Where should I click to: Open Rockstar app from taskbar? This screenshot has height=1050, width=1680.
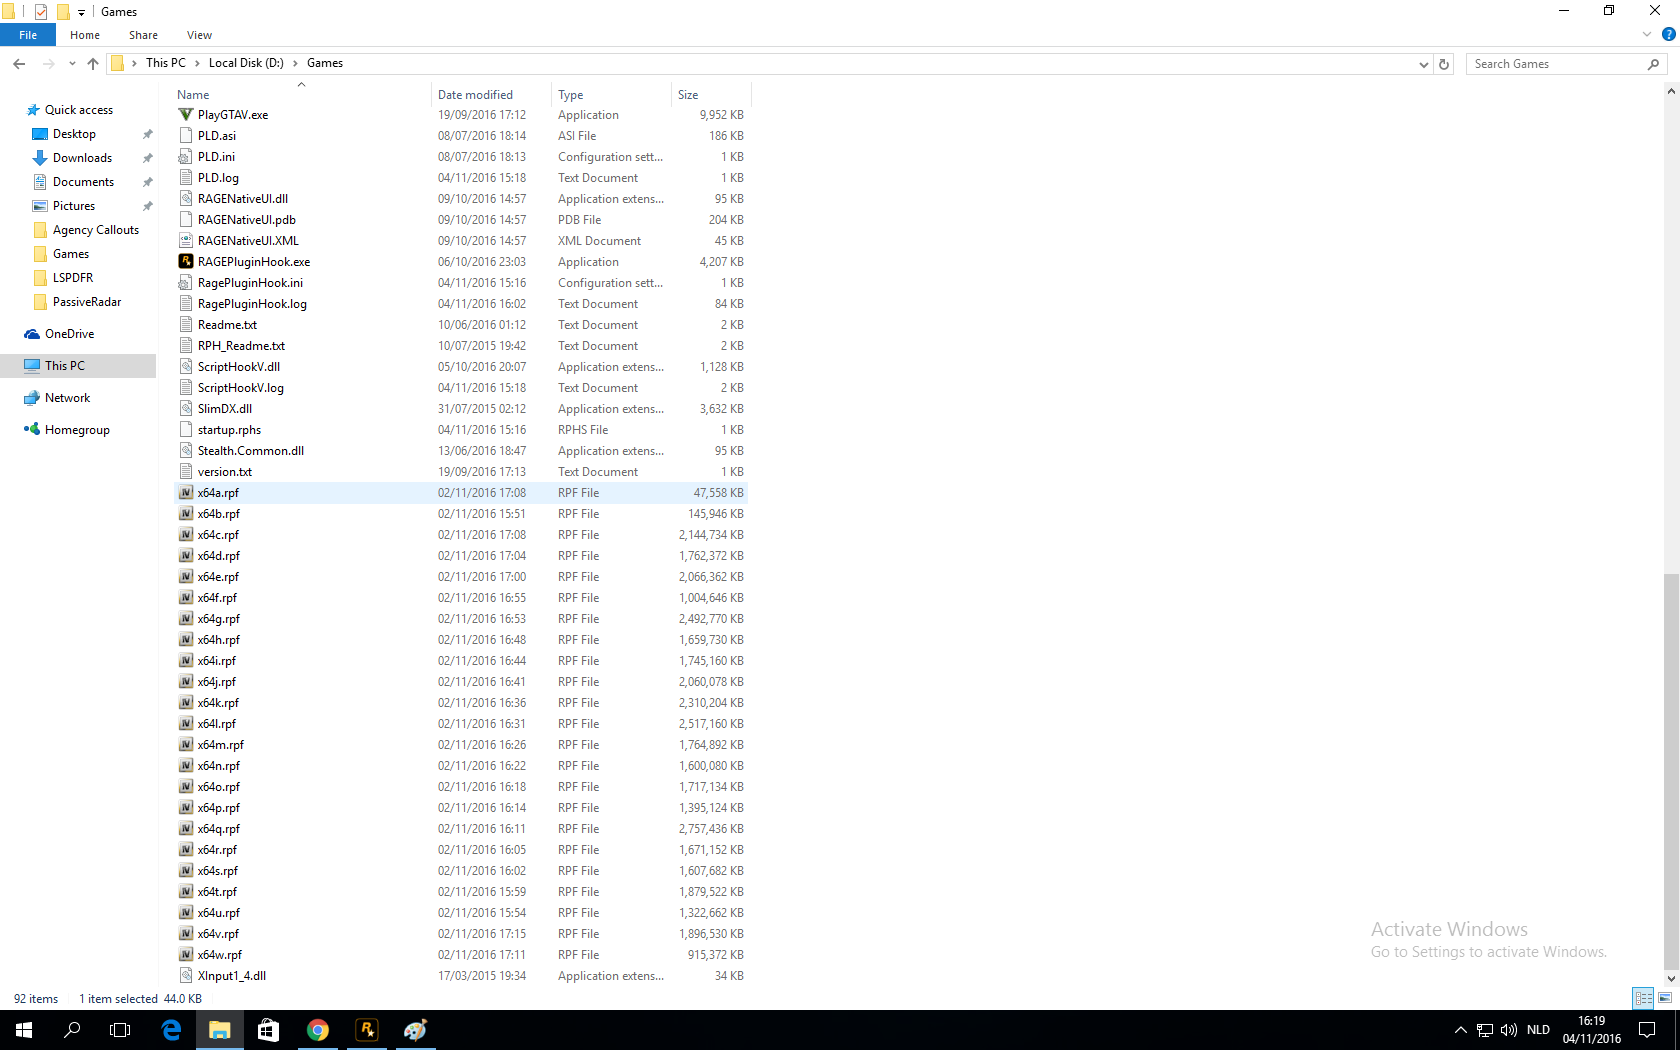(x=367, y=1030)
